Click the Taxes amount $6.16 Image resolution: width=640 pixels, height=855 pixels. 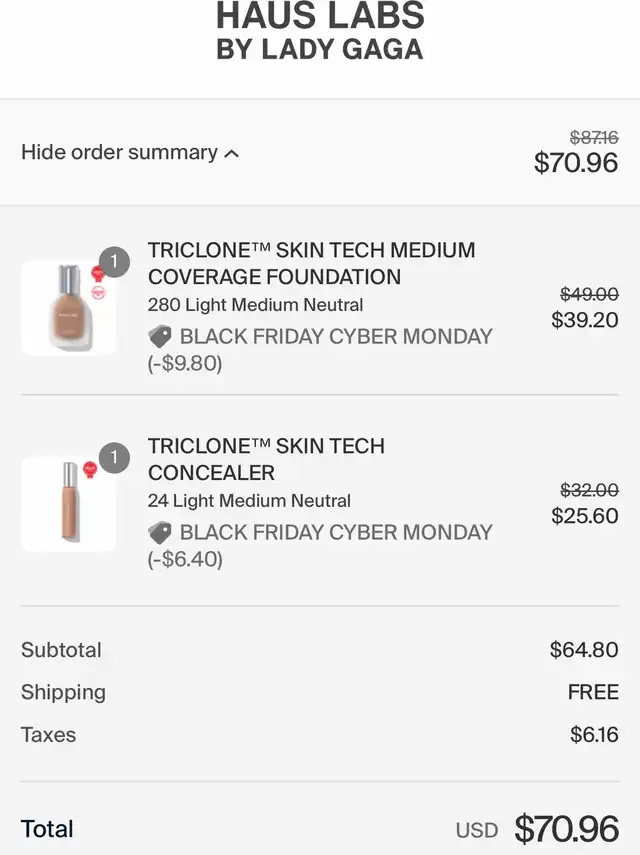[x=594, y=734]
